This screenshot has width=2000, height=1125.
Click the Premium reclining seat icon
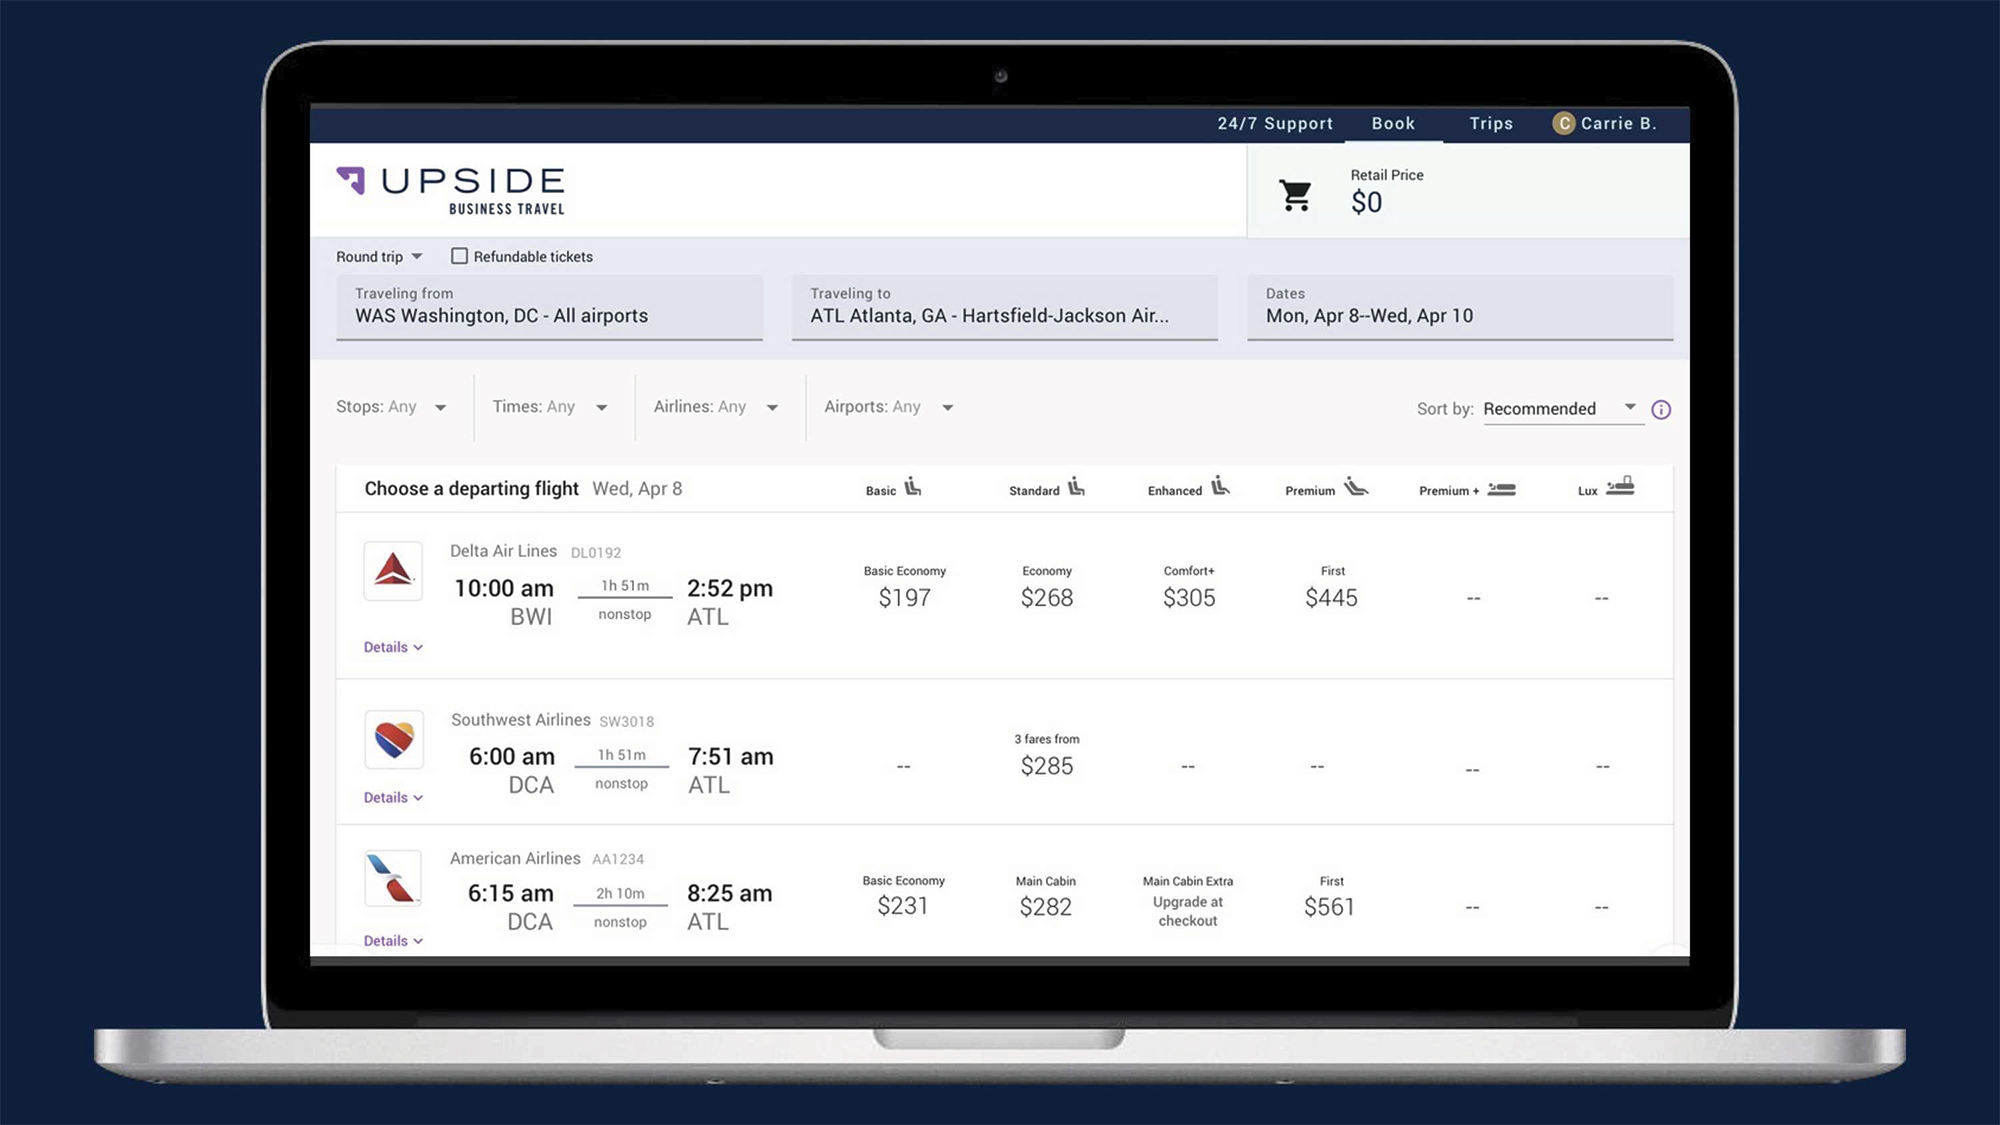coord(1356,488)
